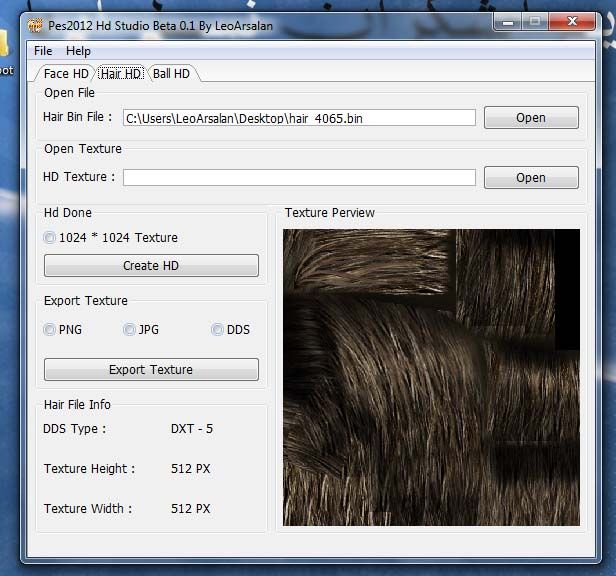Select the Hair HD tab
616x576 pixels.
122,74
